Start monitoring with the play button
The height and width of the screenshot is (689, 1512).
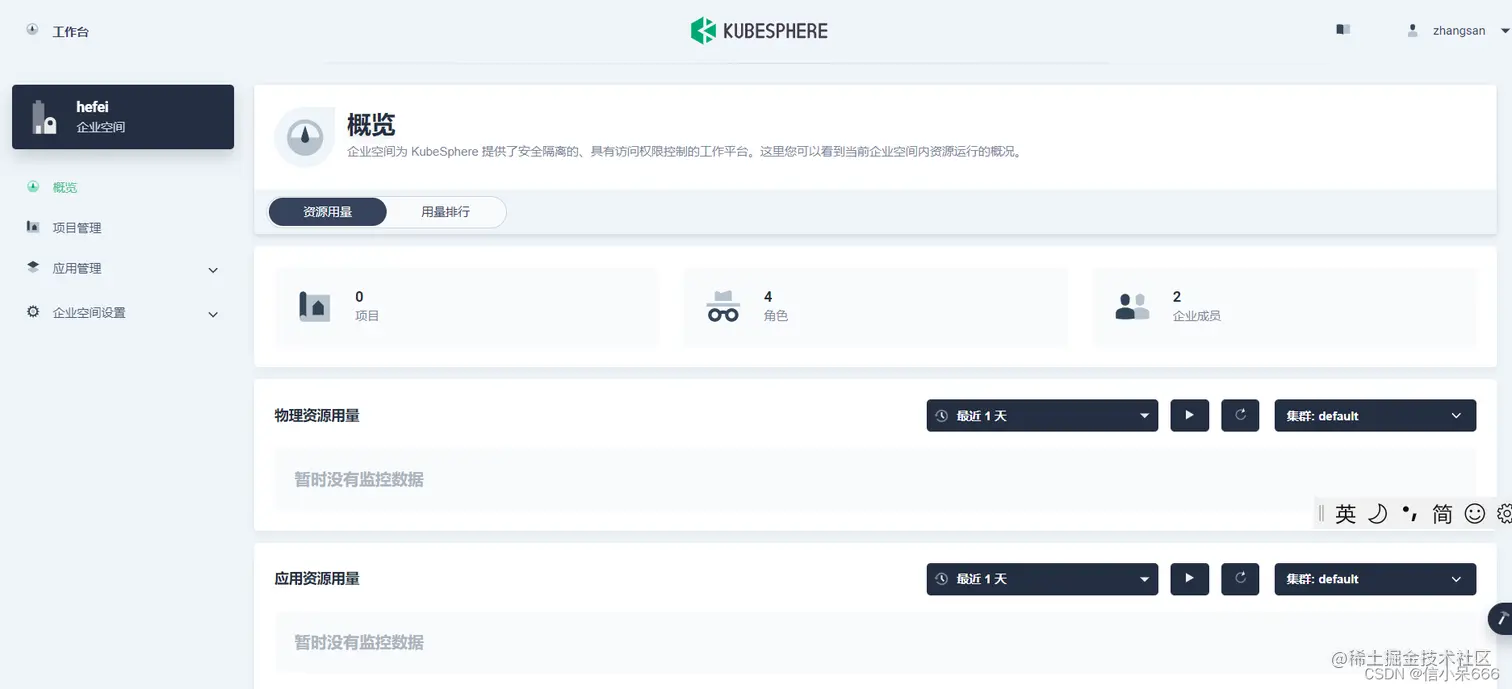coord(1189,415)
